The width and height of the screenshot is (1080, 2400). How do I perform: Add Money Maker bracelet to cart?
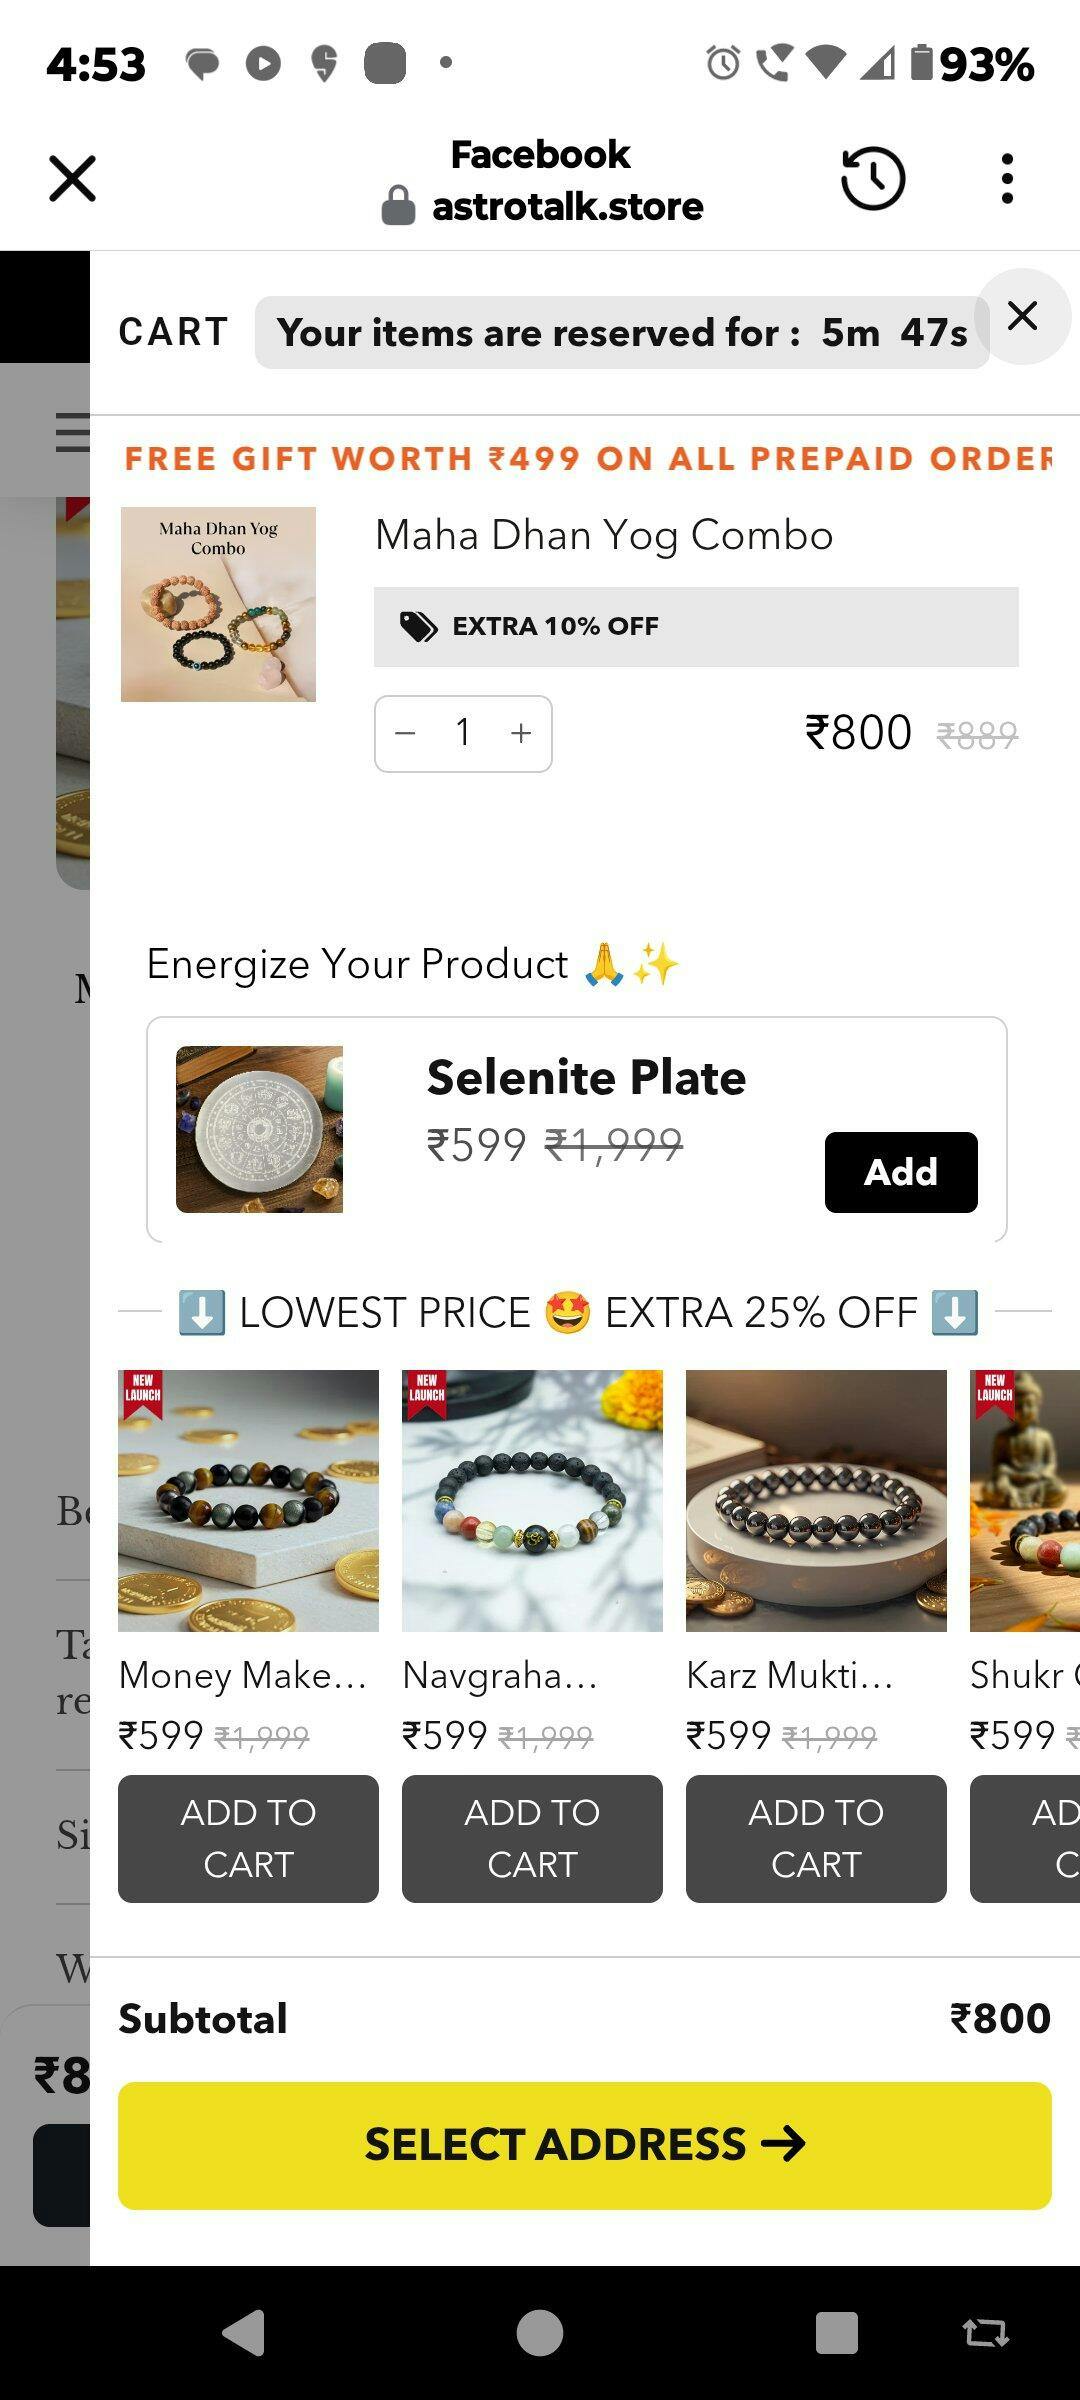point(248,1838)
